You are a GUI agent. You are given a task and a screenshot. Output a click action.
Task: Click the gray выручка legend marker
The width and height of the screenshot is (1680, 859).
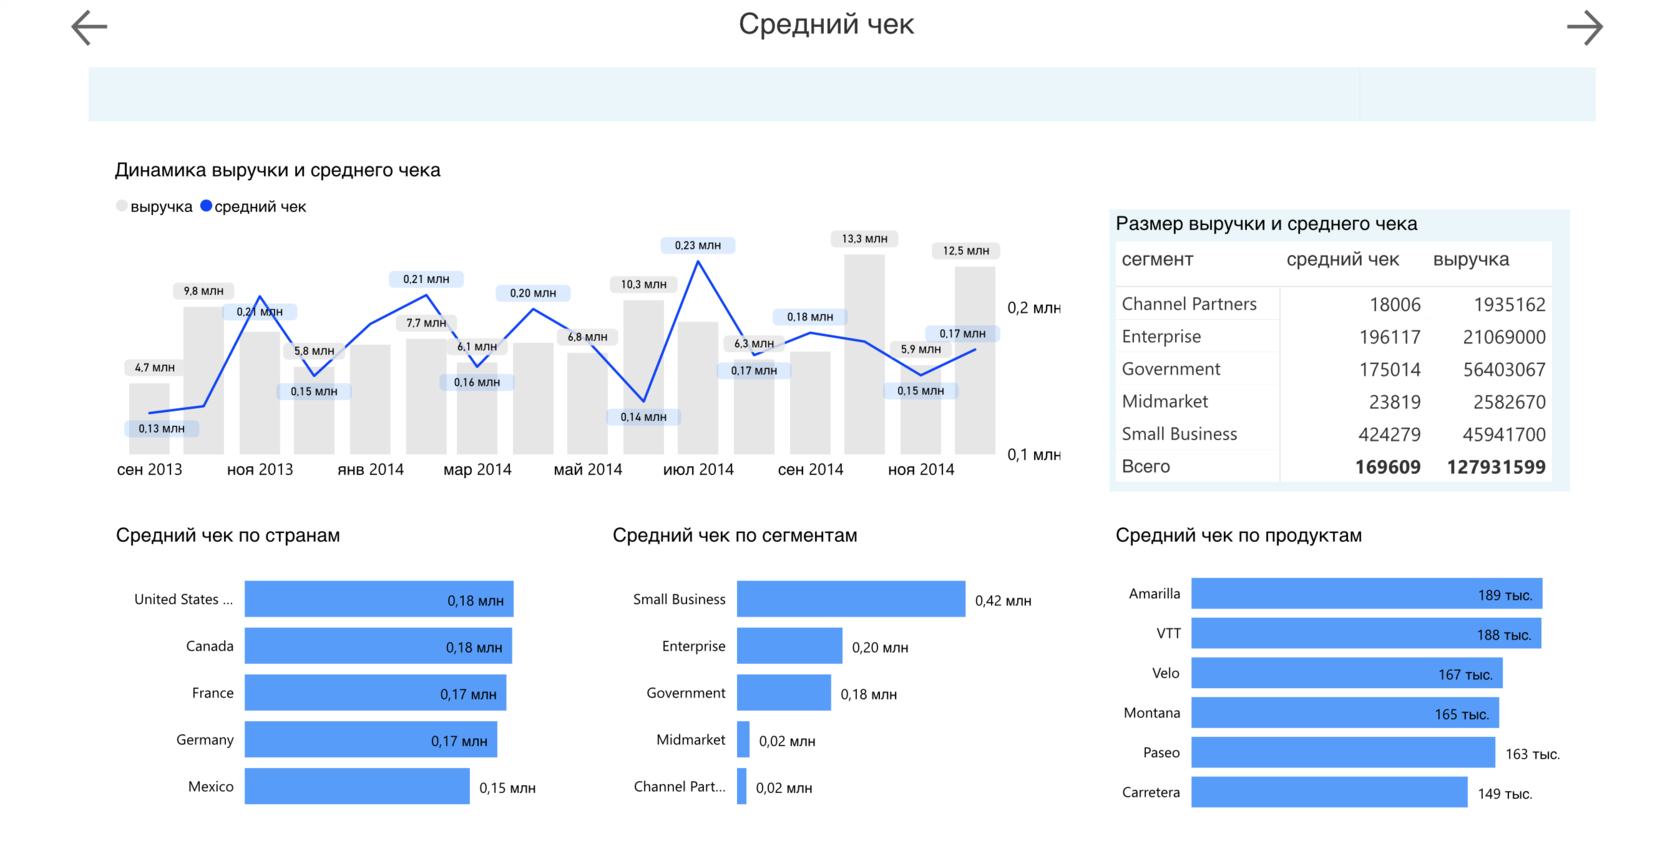(122, 206)
